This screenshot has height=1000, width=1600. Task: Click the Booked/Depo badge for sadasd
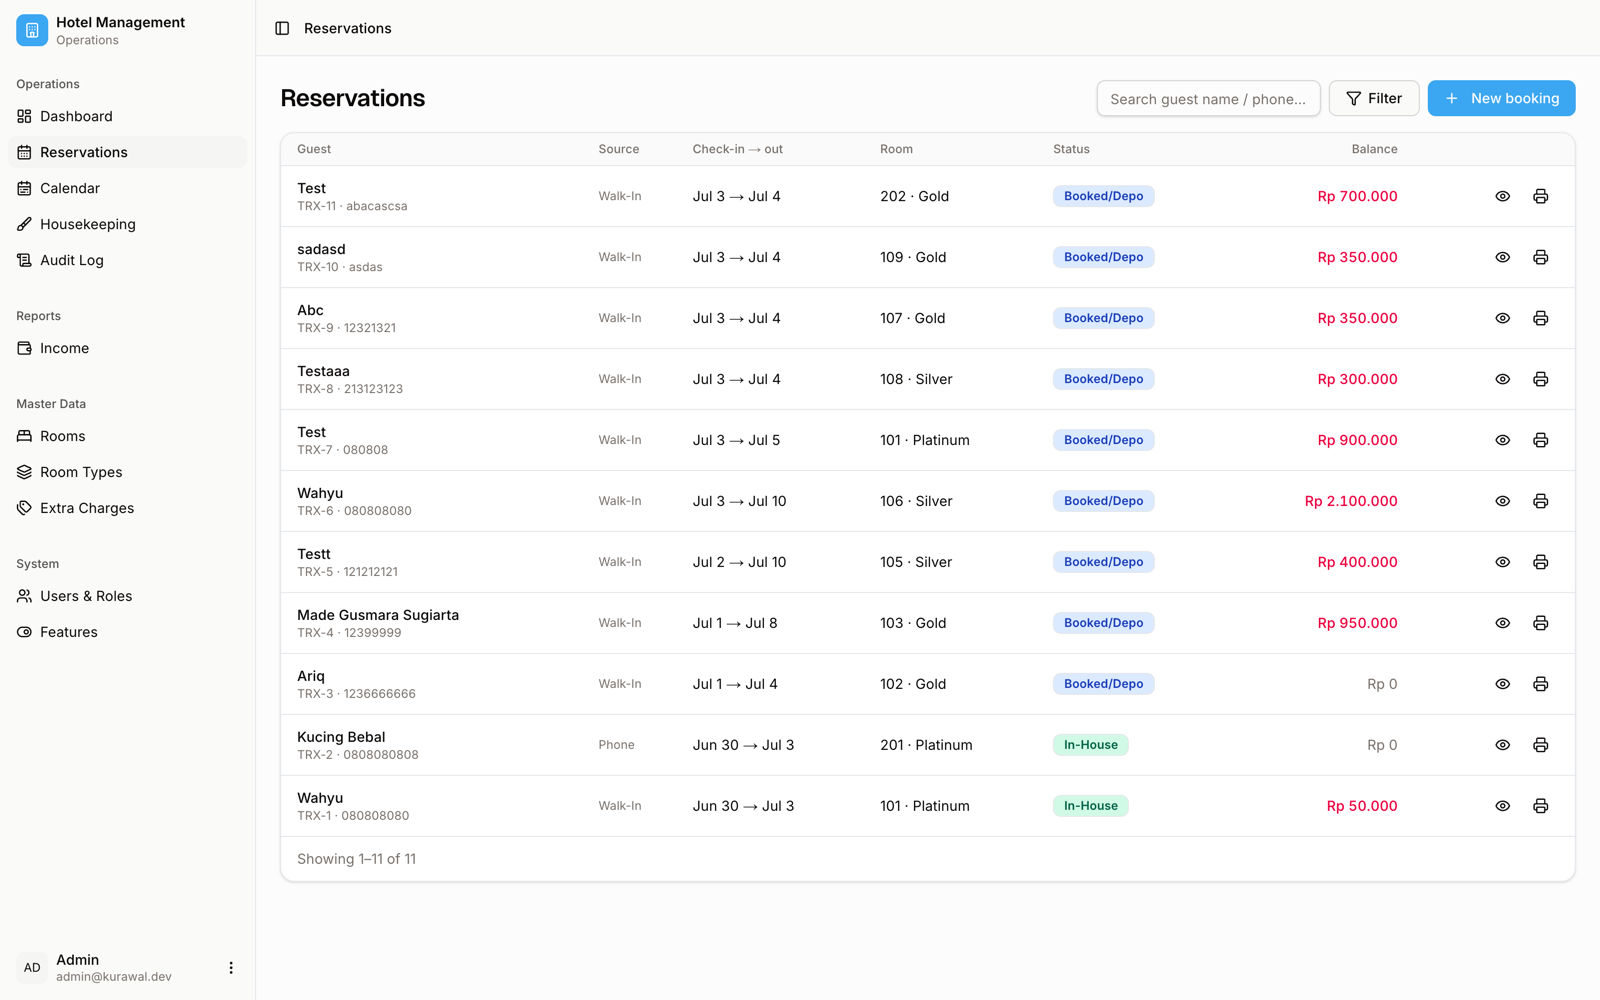tap(1103, 257)
